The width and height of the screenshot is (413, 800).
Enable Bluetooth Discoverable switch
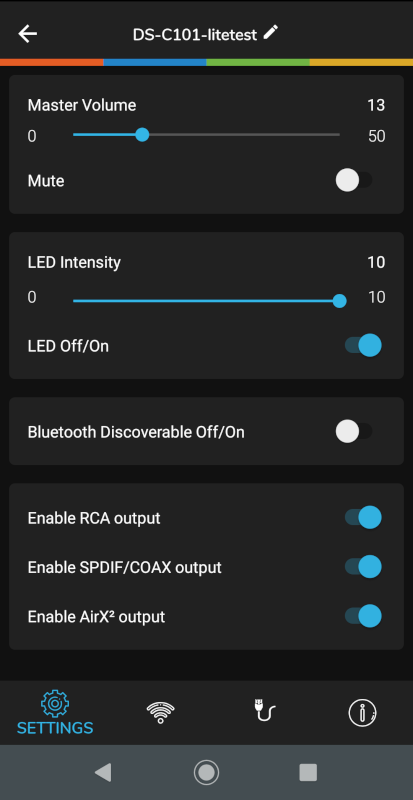tap(354, 432)
